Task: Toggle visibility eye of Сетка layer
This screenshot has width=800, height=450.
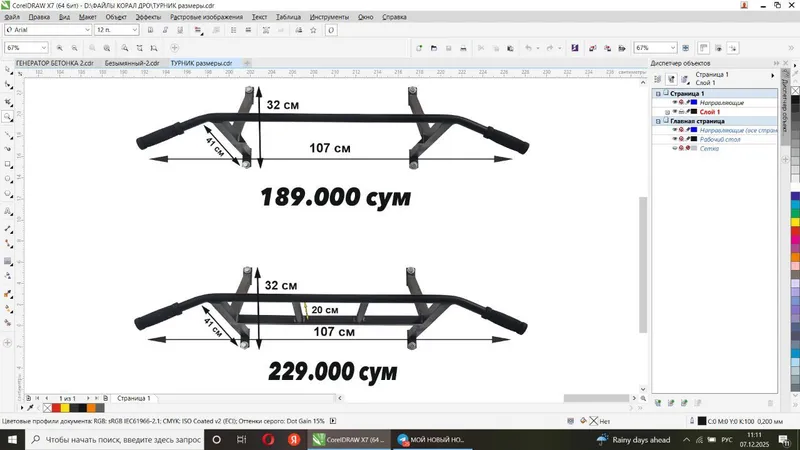Action: 674,148
